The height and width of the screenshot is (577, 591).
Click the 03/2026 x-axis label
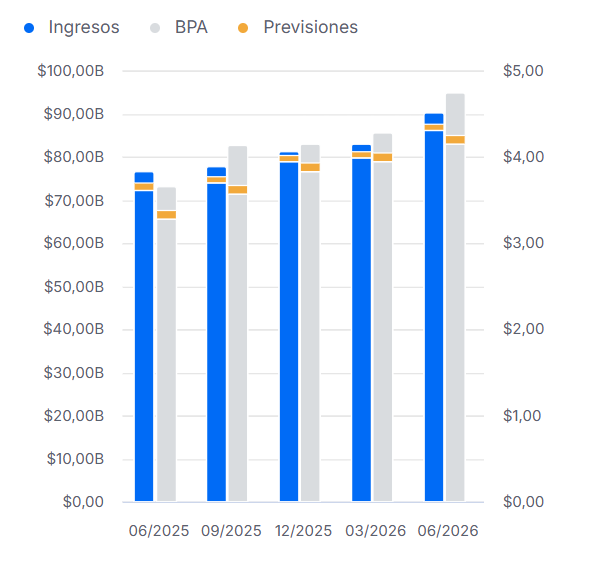376,531
